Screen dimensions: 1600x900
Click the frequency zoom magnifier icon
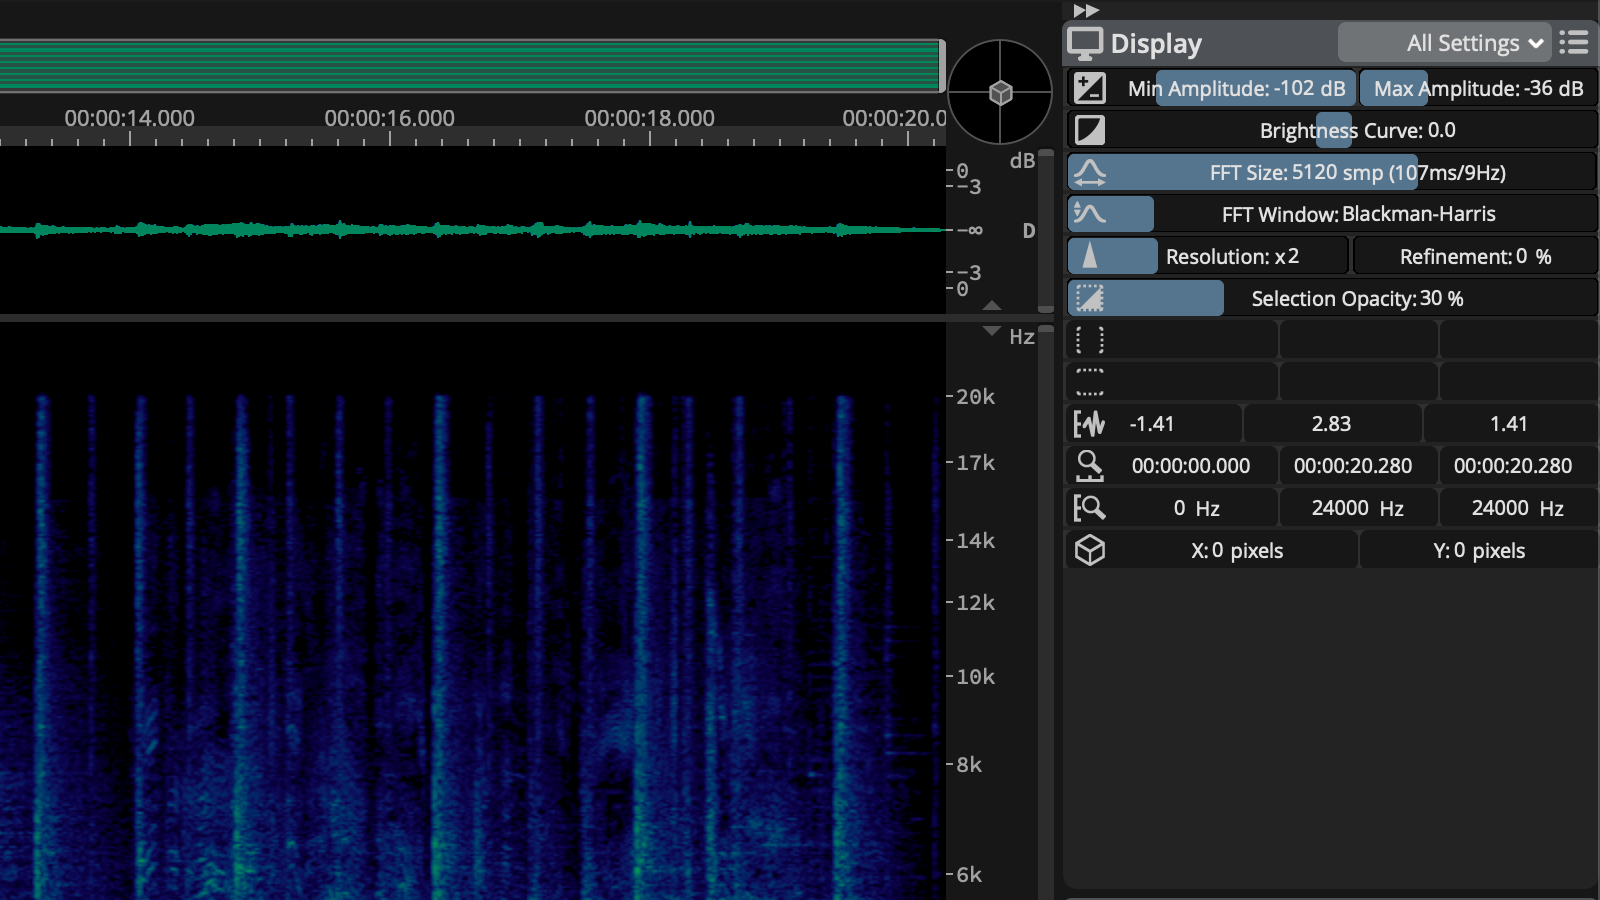pos(1089,508)
